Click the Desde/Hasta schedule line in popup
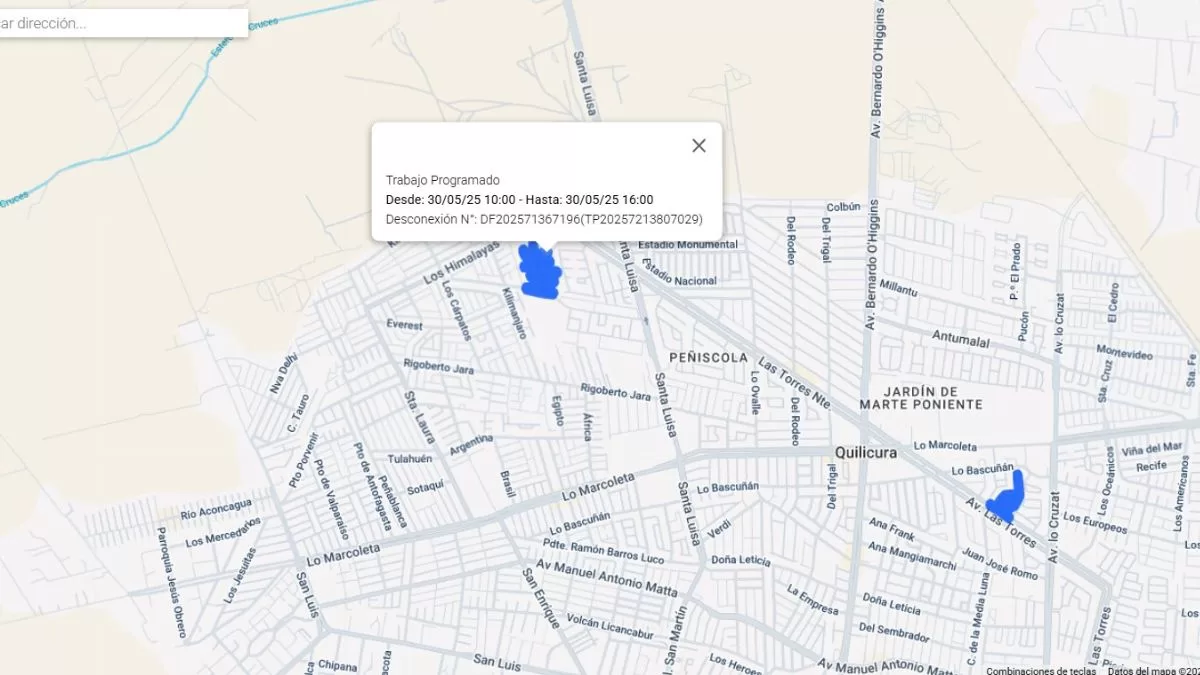The height and width of the screenshot is (675, 1200). point(519,200)
